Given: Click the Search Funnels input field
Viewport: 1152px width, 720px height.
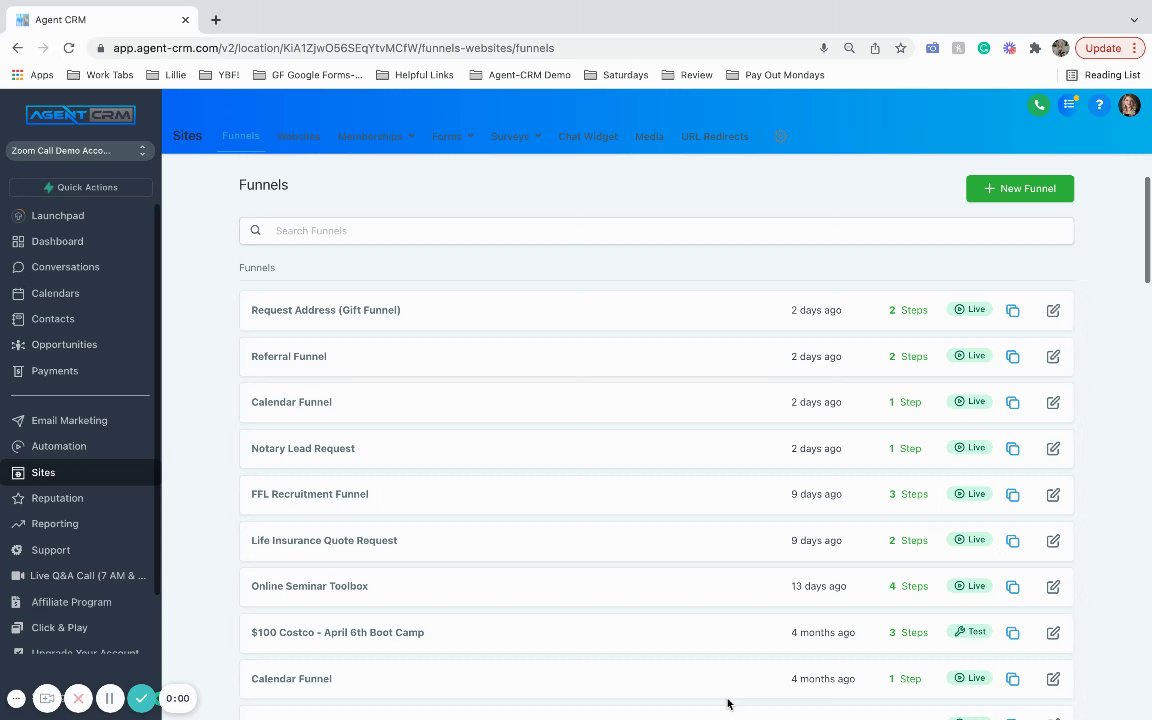Looking at the screenshot, I should [x=656, y=231].
